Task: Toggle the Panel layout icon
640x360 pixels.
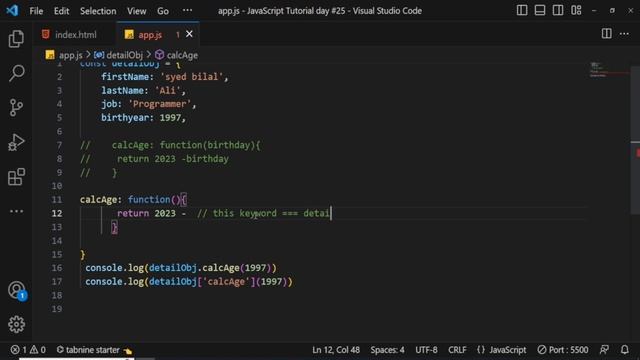Action: 540,10
